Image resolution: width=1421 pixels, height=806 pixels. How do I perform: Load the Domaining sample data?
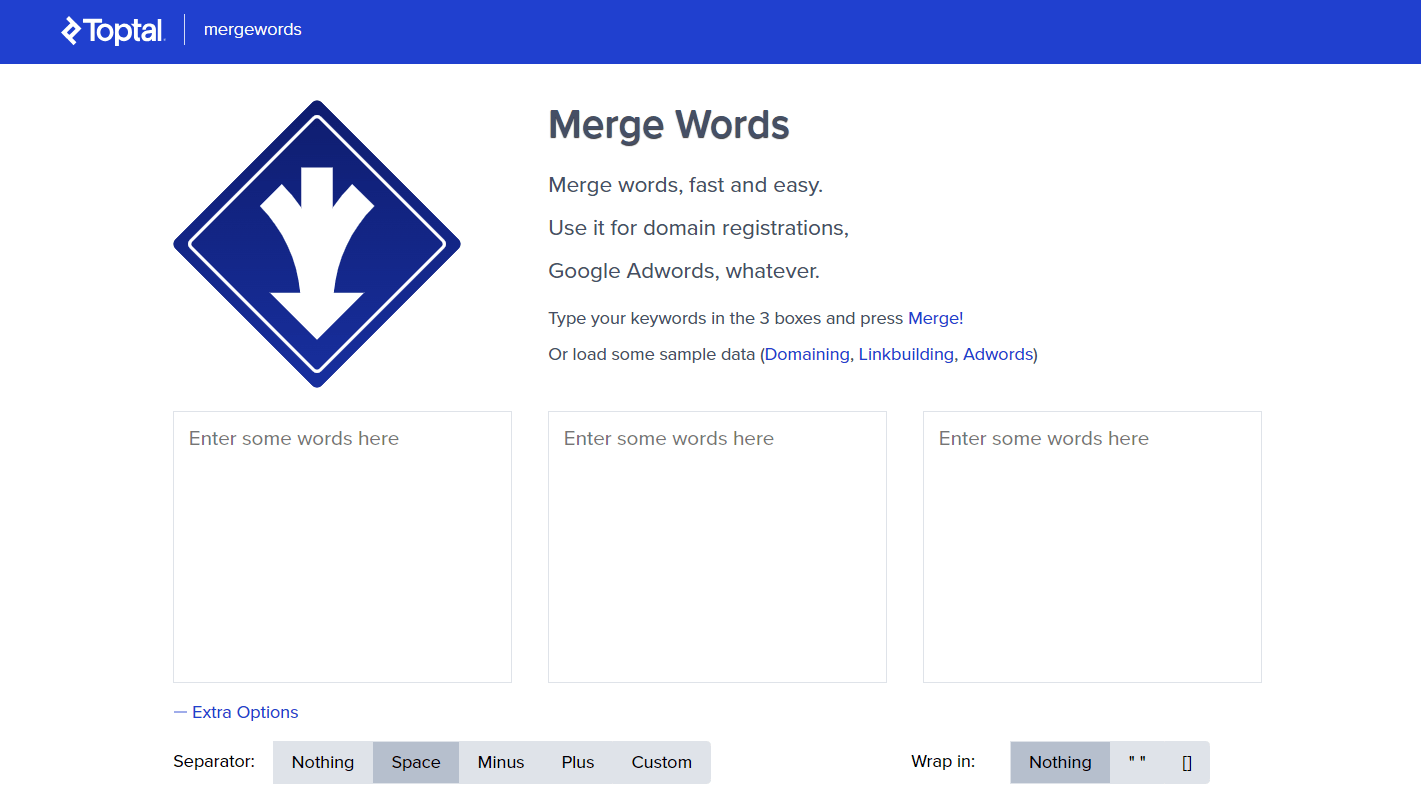pyautogui.click(x=807, y=354)
